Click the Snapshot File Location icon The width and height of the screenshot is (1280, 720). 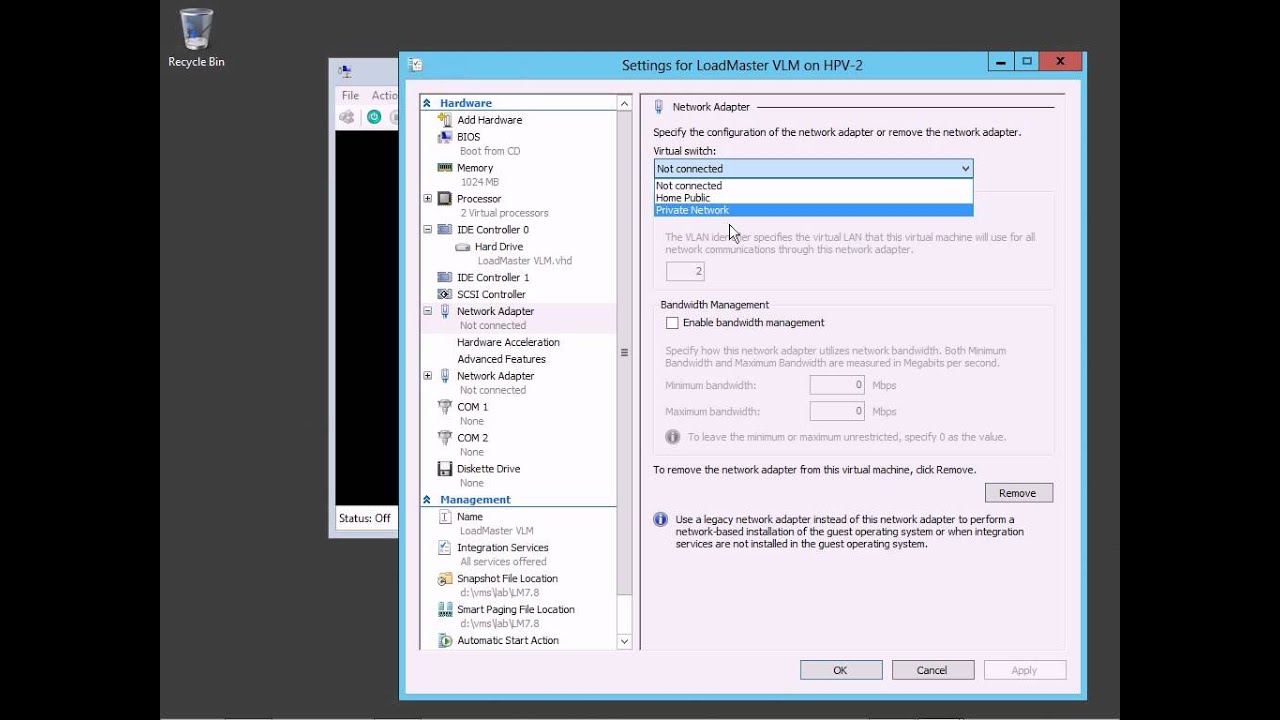click(445, 579)
